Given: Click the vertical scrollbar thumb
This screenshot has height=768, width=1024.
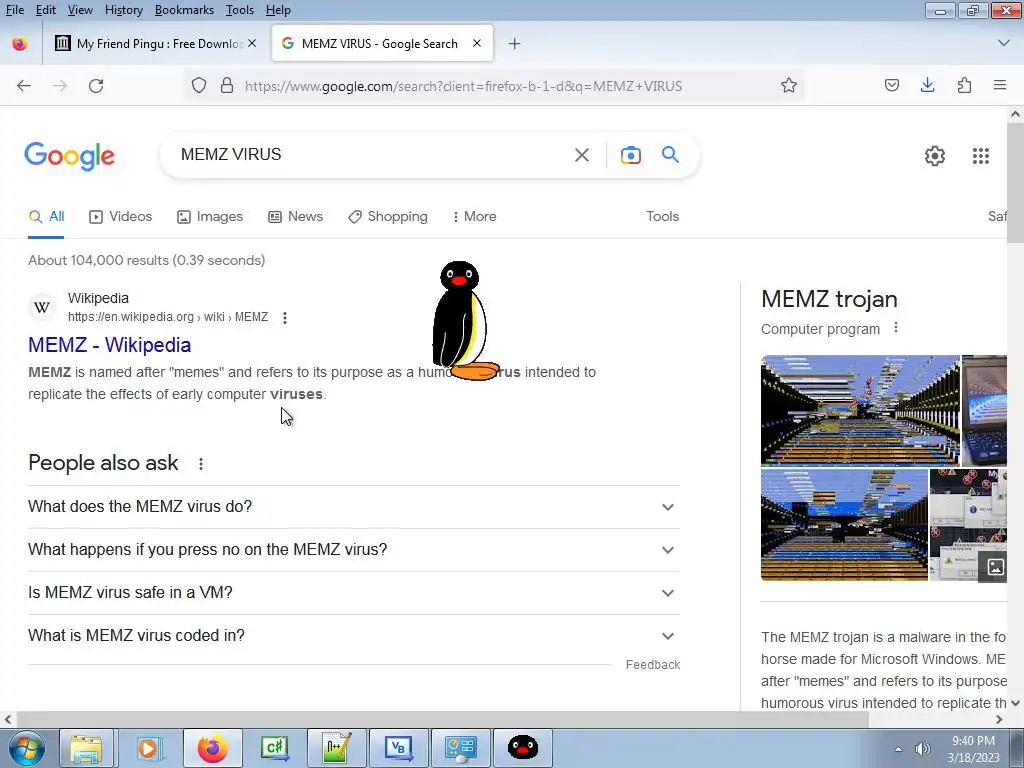Looking at the screenshot, I should pyautogui.click(x=1015, y=183).
